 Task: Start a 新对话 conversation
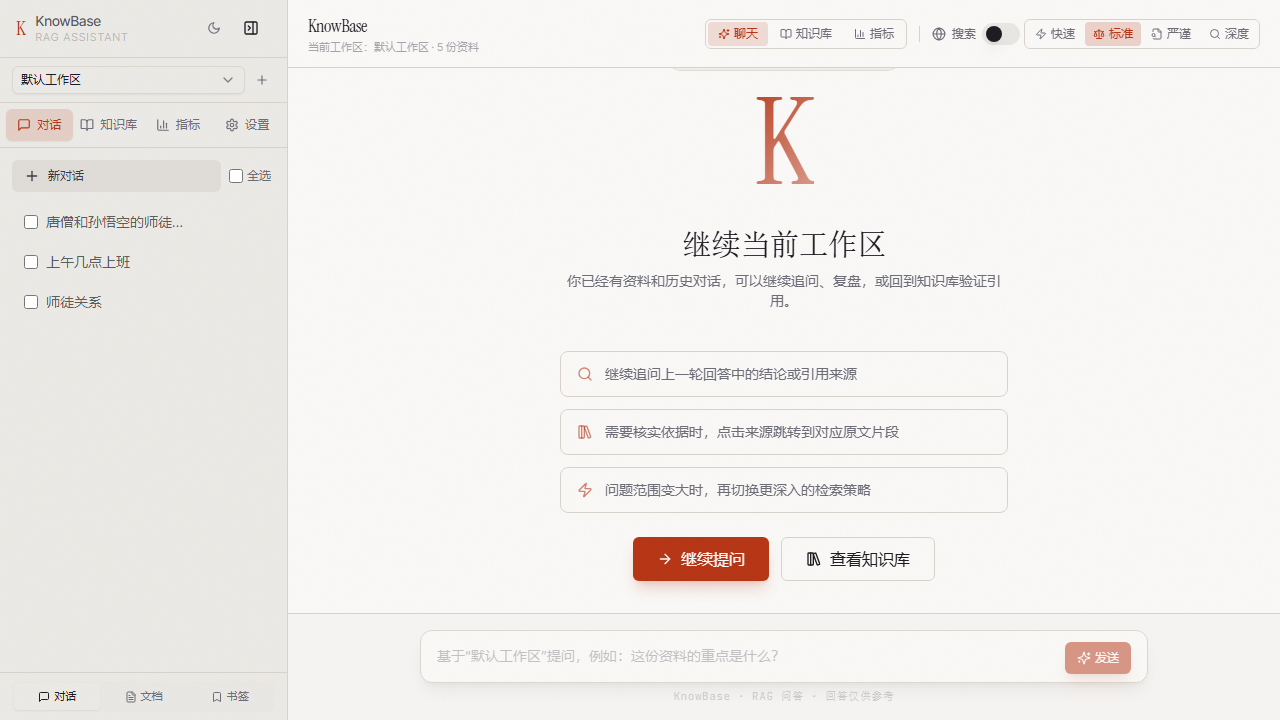(116, 176)
